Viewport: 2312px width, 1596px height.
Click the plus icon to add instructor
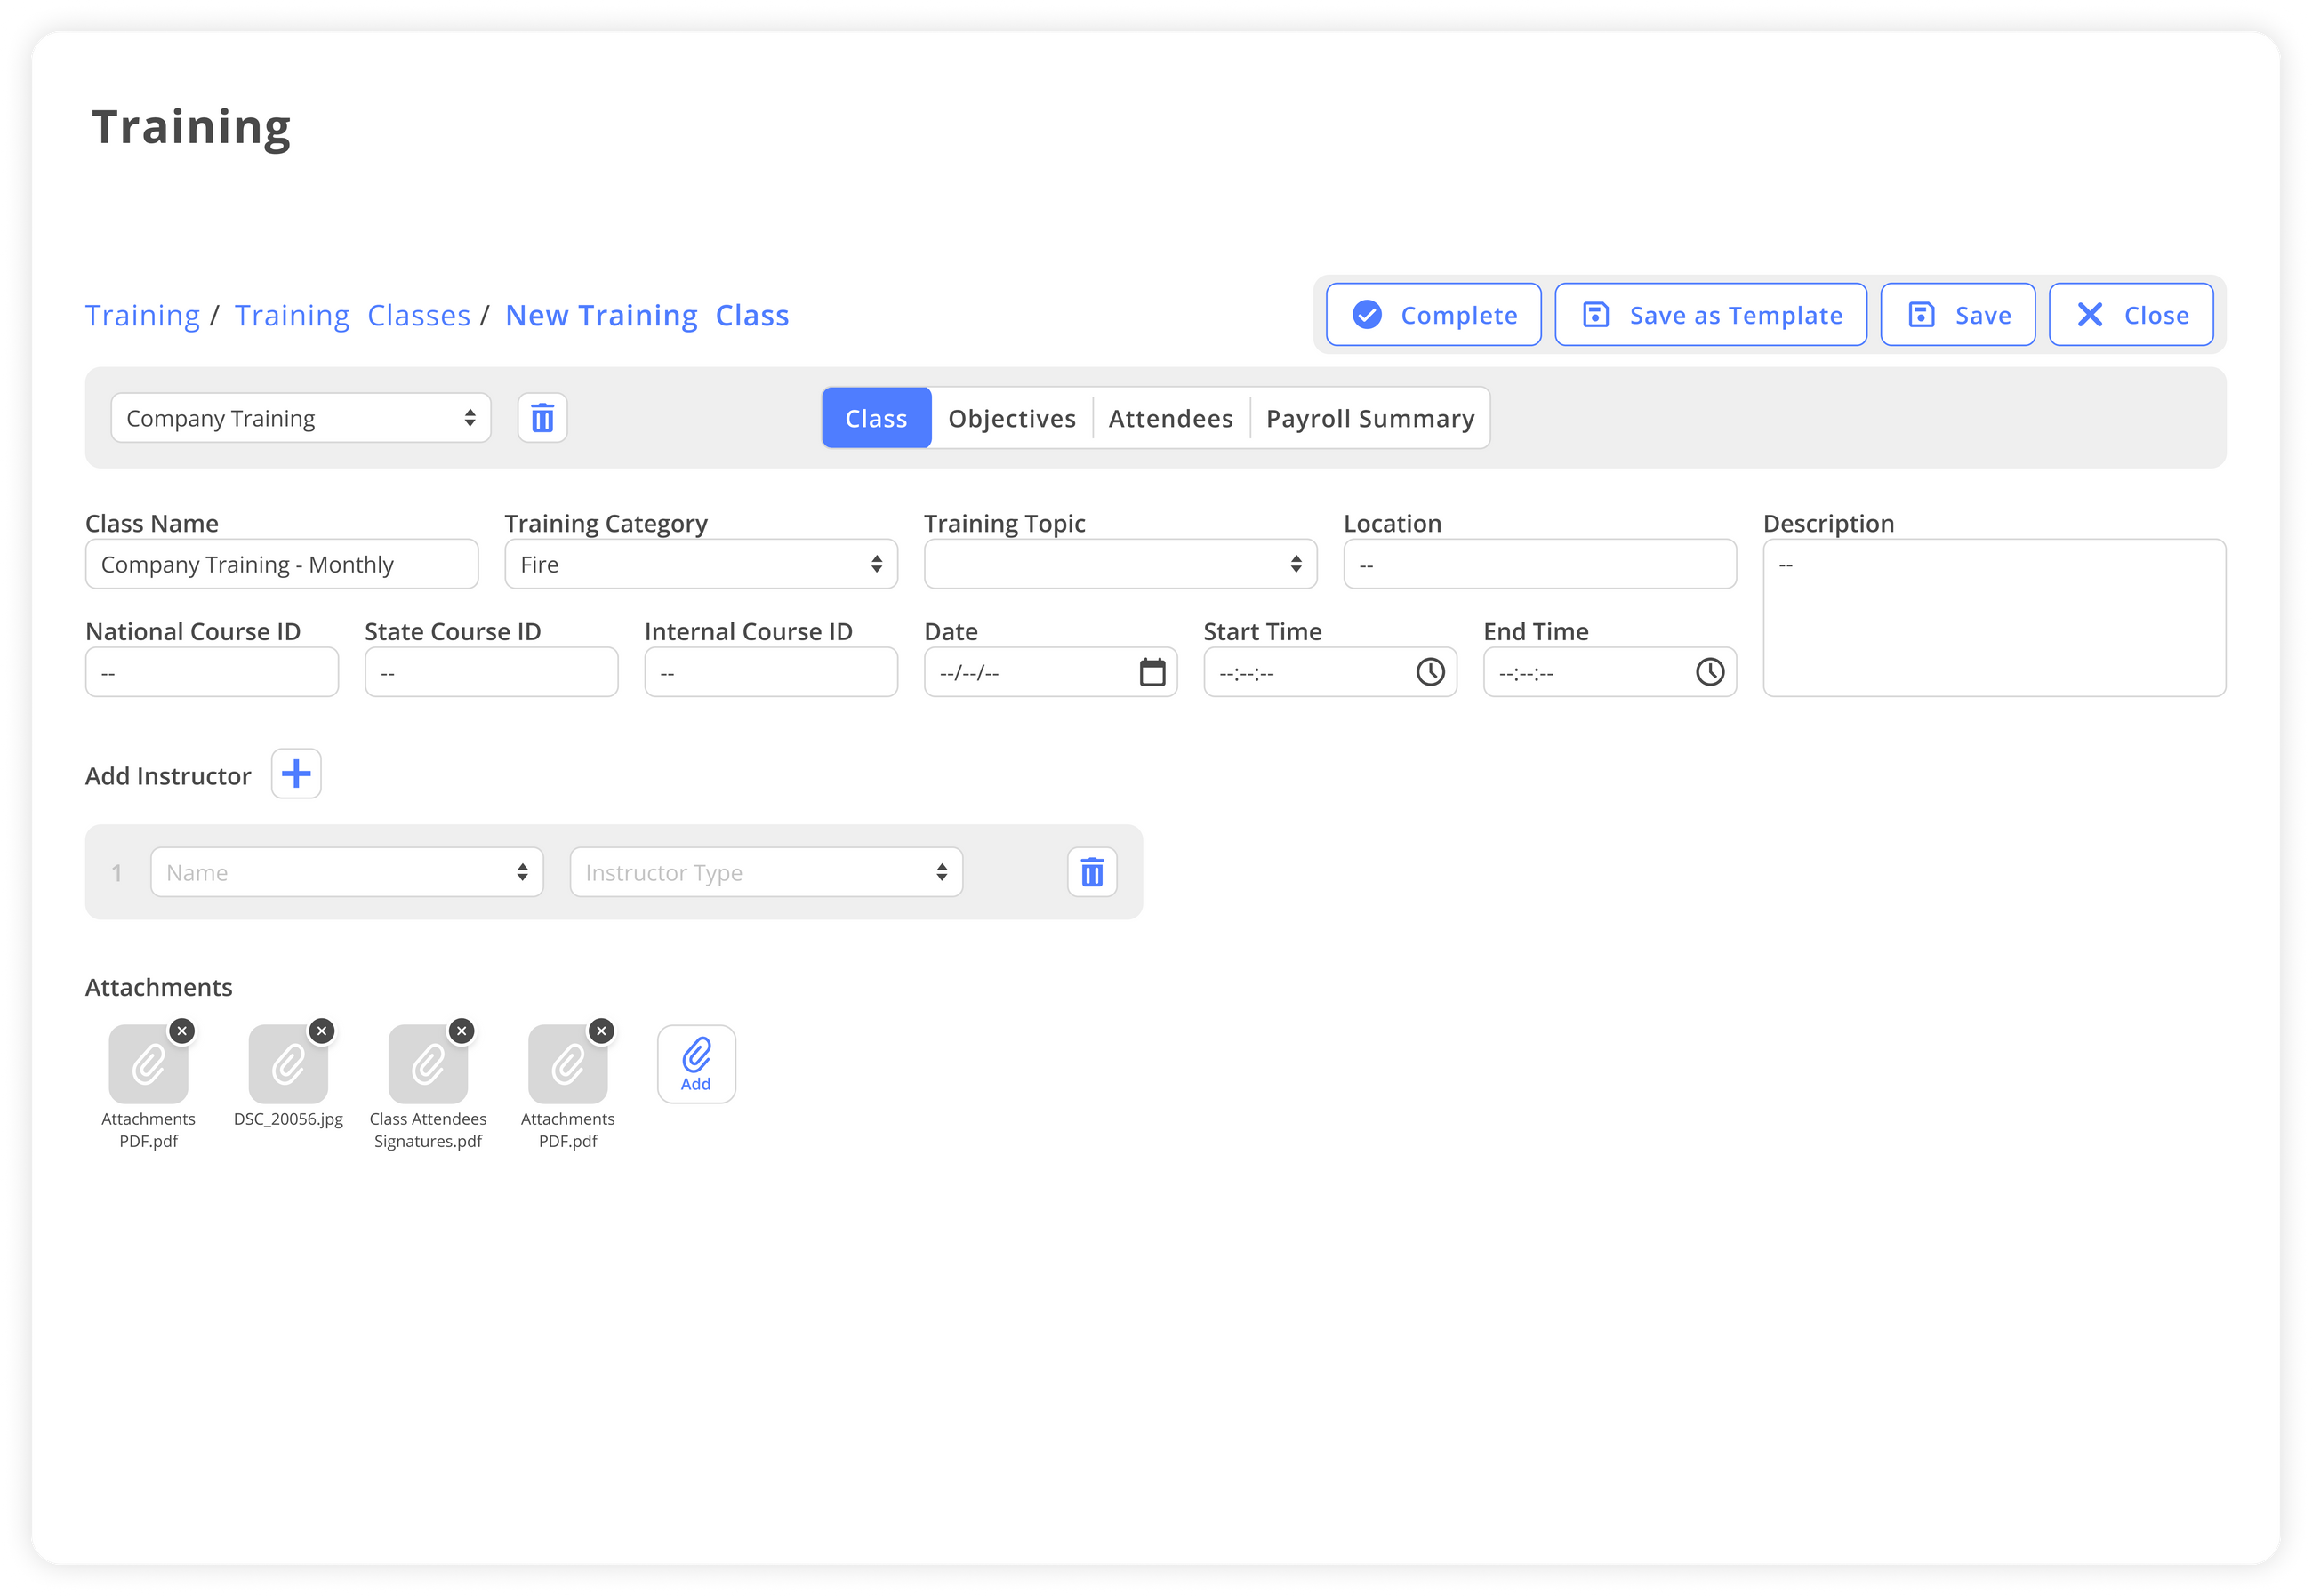[x=296, y=774]
